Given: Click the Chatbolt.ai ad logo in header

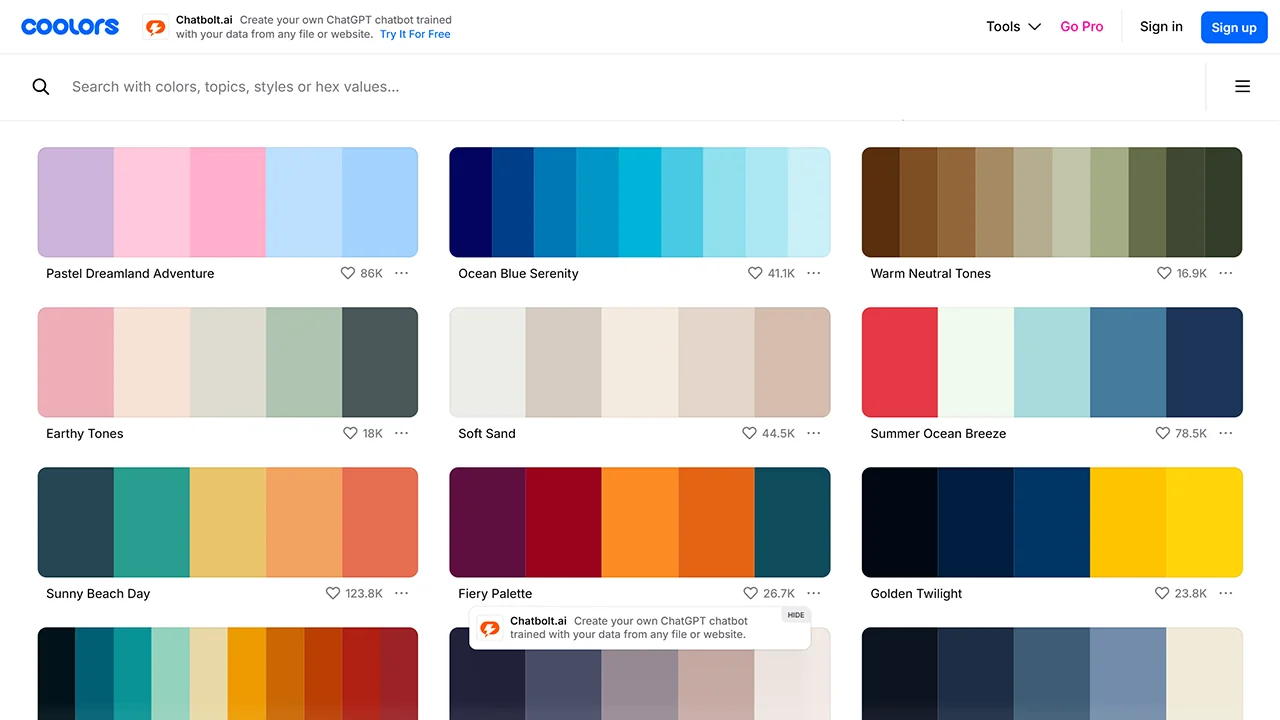Looking at the screenshot, I should [155, 27].
